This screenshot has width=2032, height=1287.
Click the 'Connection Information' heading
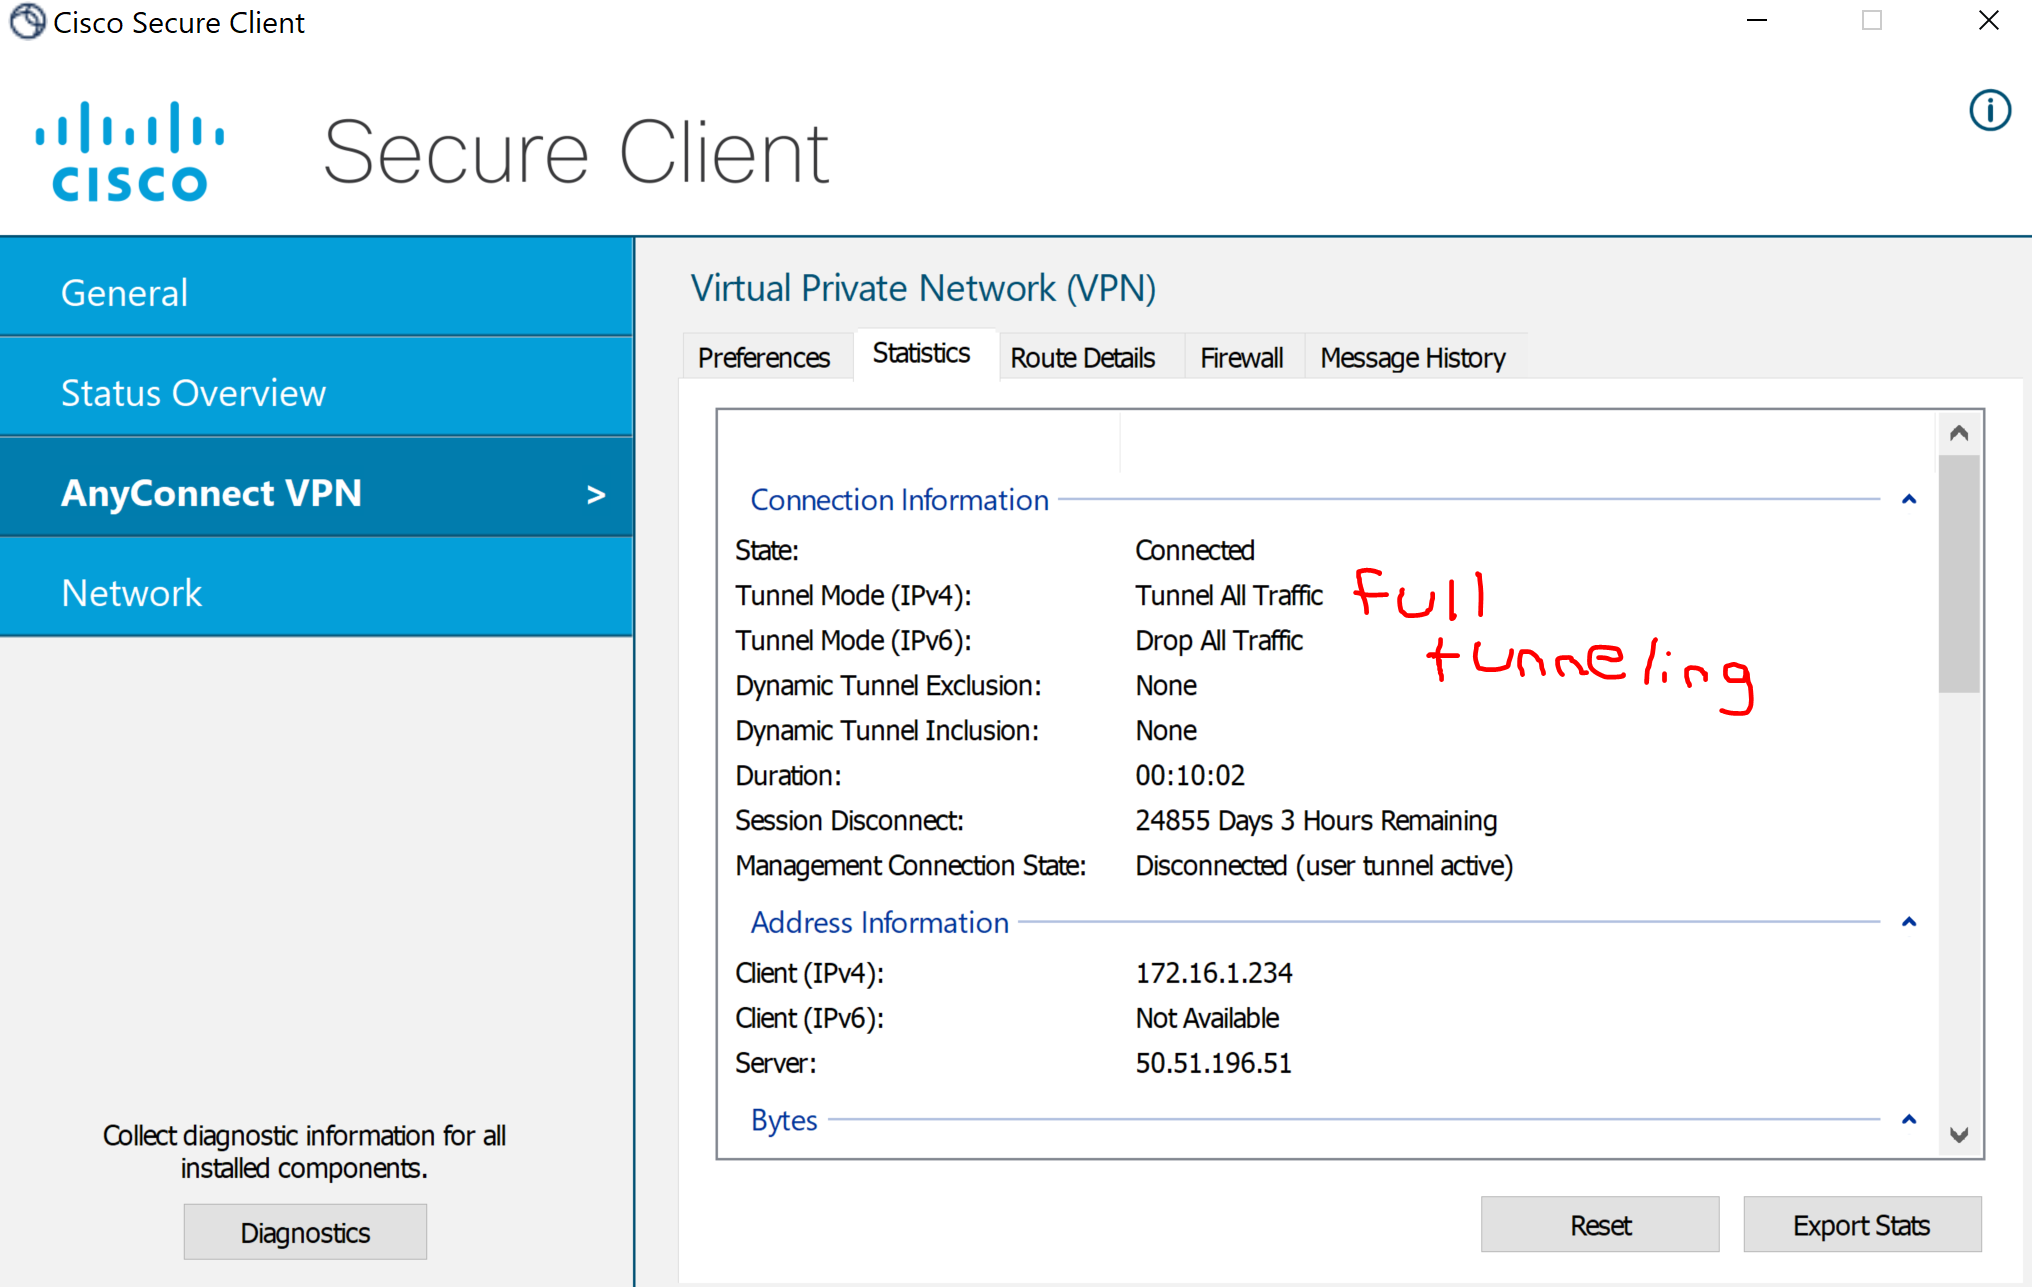[899, 500]
